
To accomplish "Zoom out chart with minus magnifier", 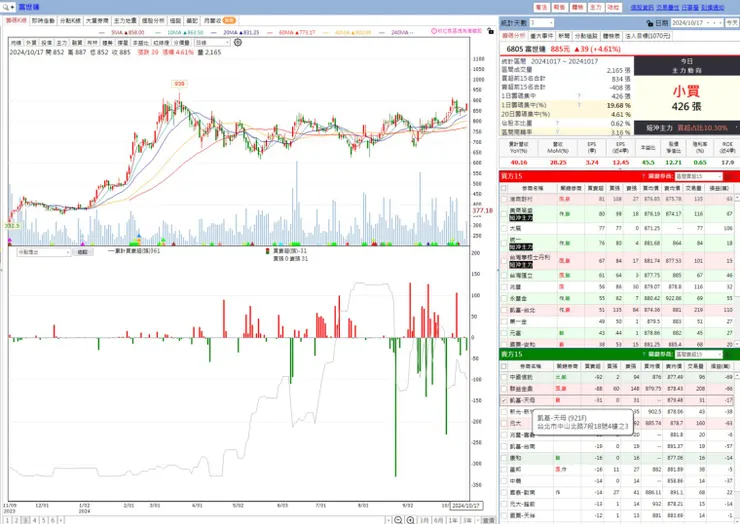I will pos(398,520).
